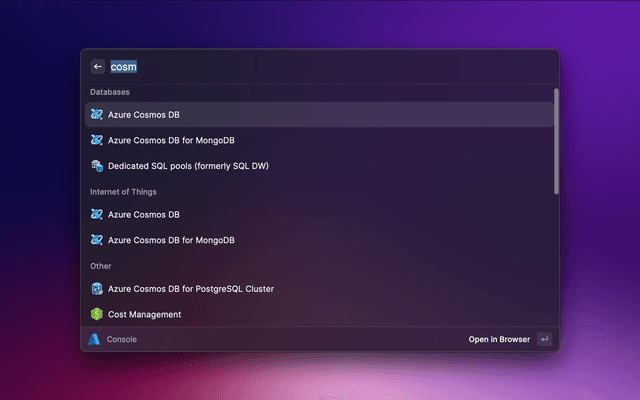Click the Enter key icon in the footer
Image resolution: width=640 pixels, height=400 pixels.
pyautogui.click(x=544, y=339)
